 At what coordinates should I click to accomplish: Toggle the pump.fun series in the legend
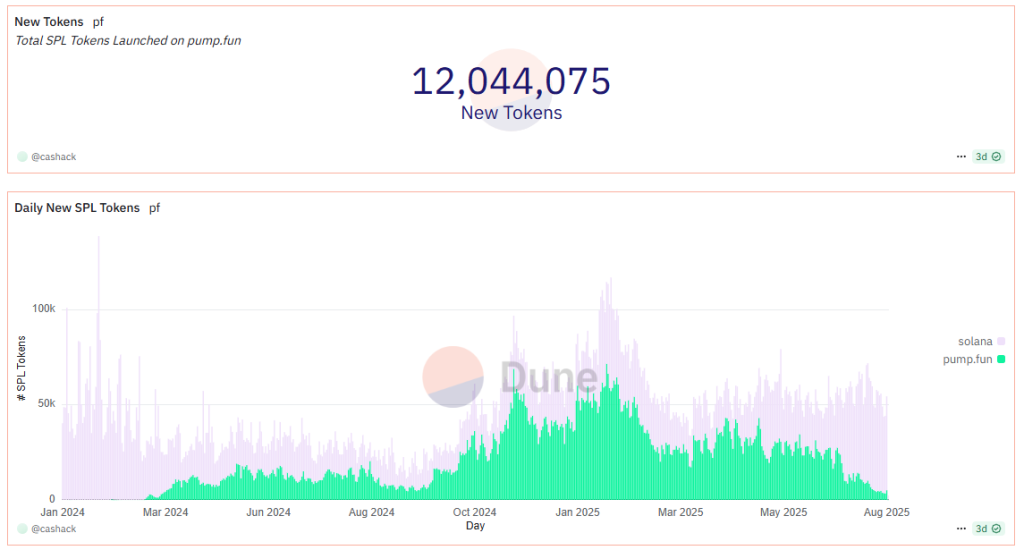pyautogui.click(x=967, y=359)
